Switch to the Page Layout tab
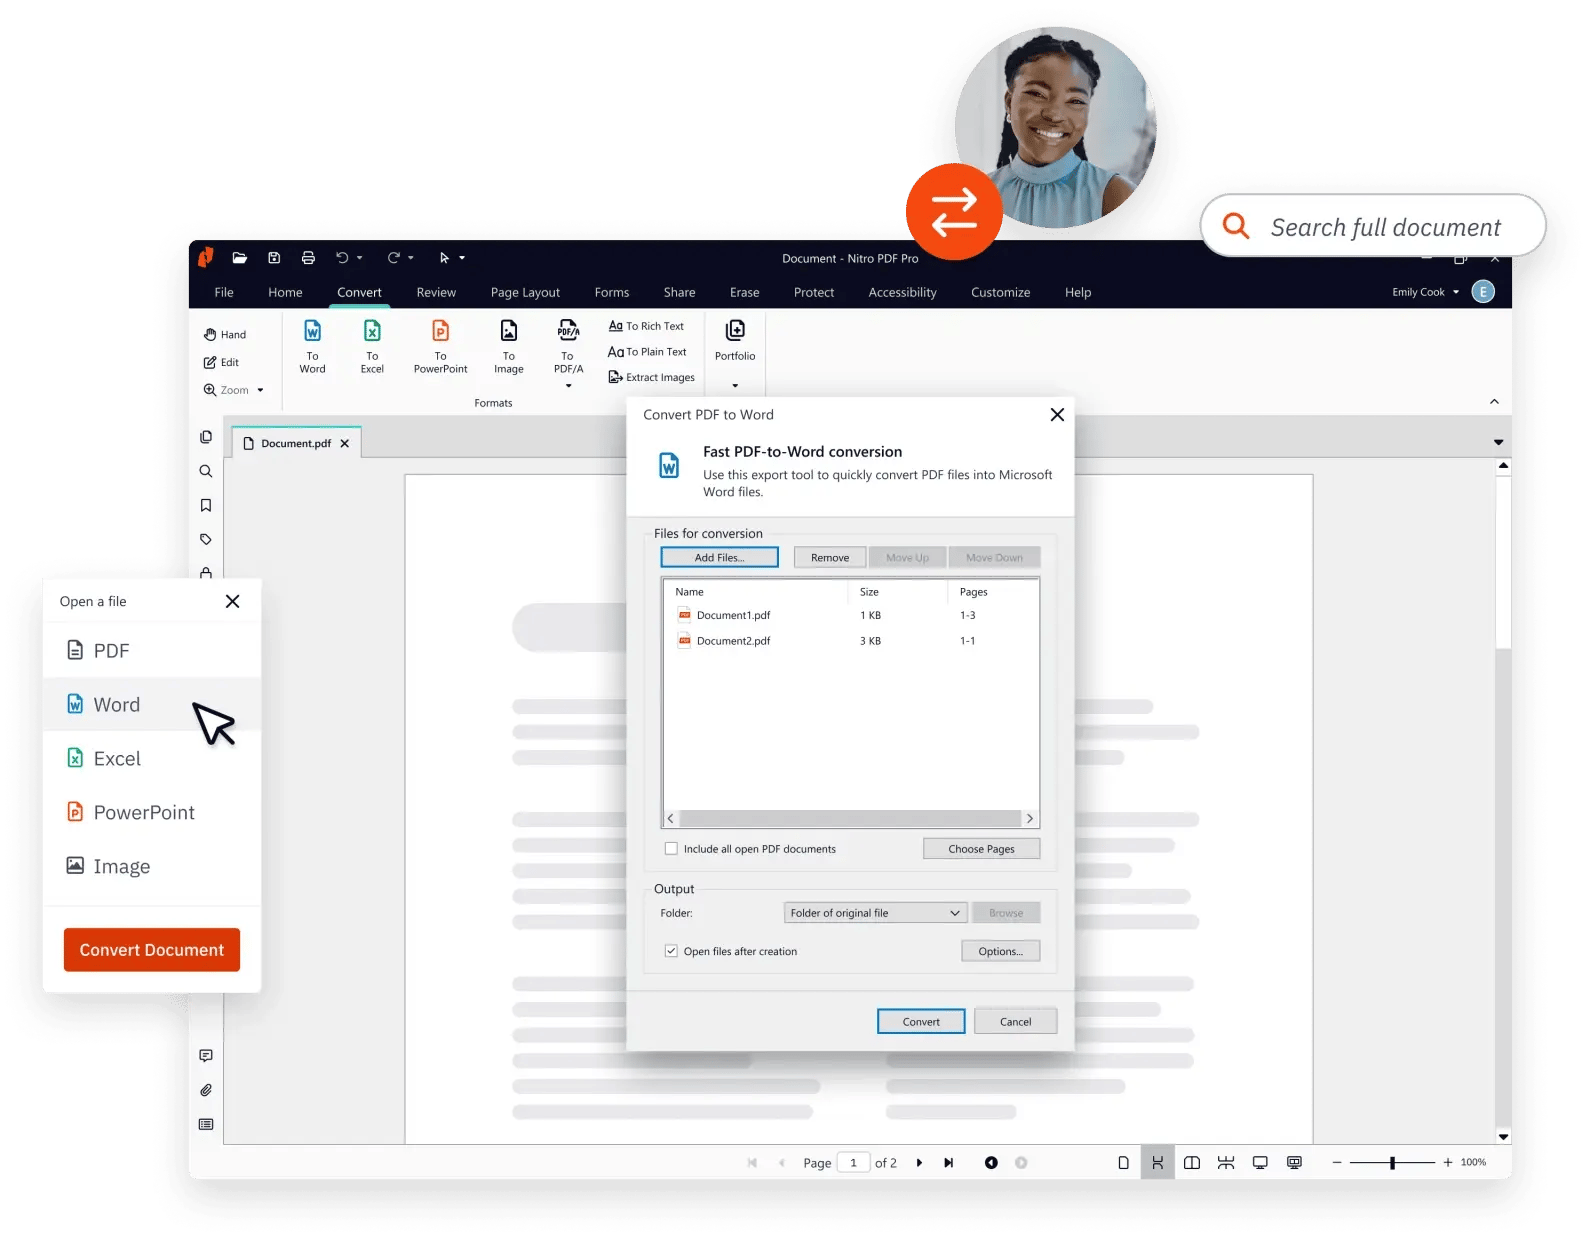The width and height of the screenshot is (1590, 1240). point(525,292)
